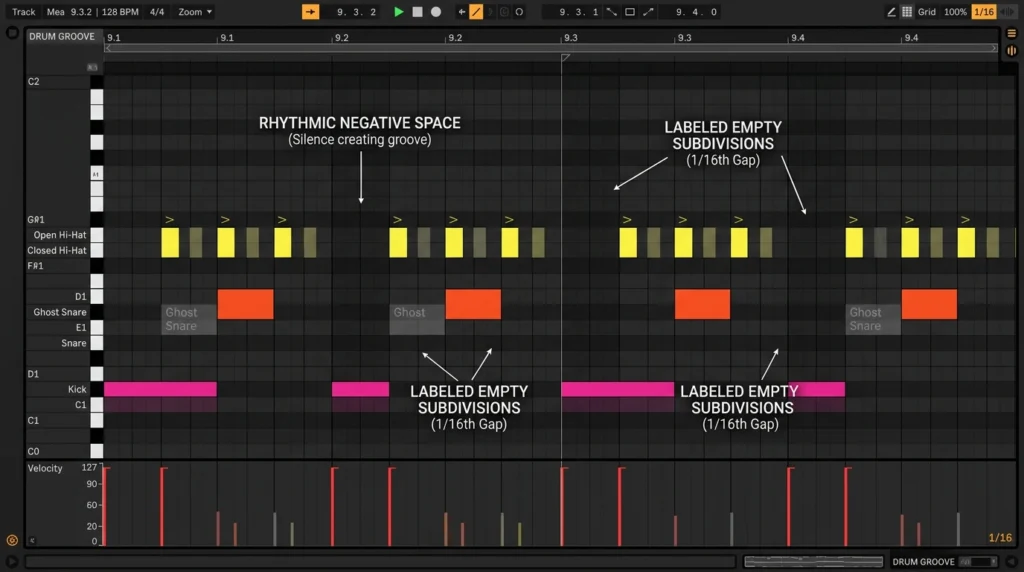Click the bottom-left play triangle icon
The height and width of the screenshot is (572, 1024).
[12, 561]
